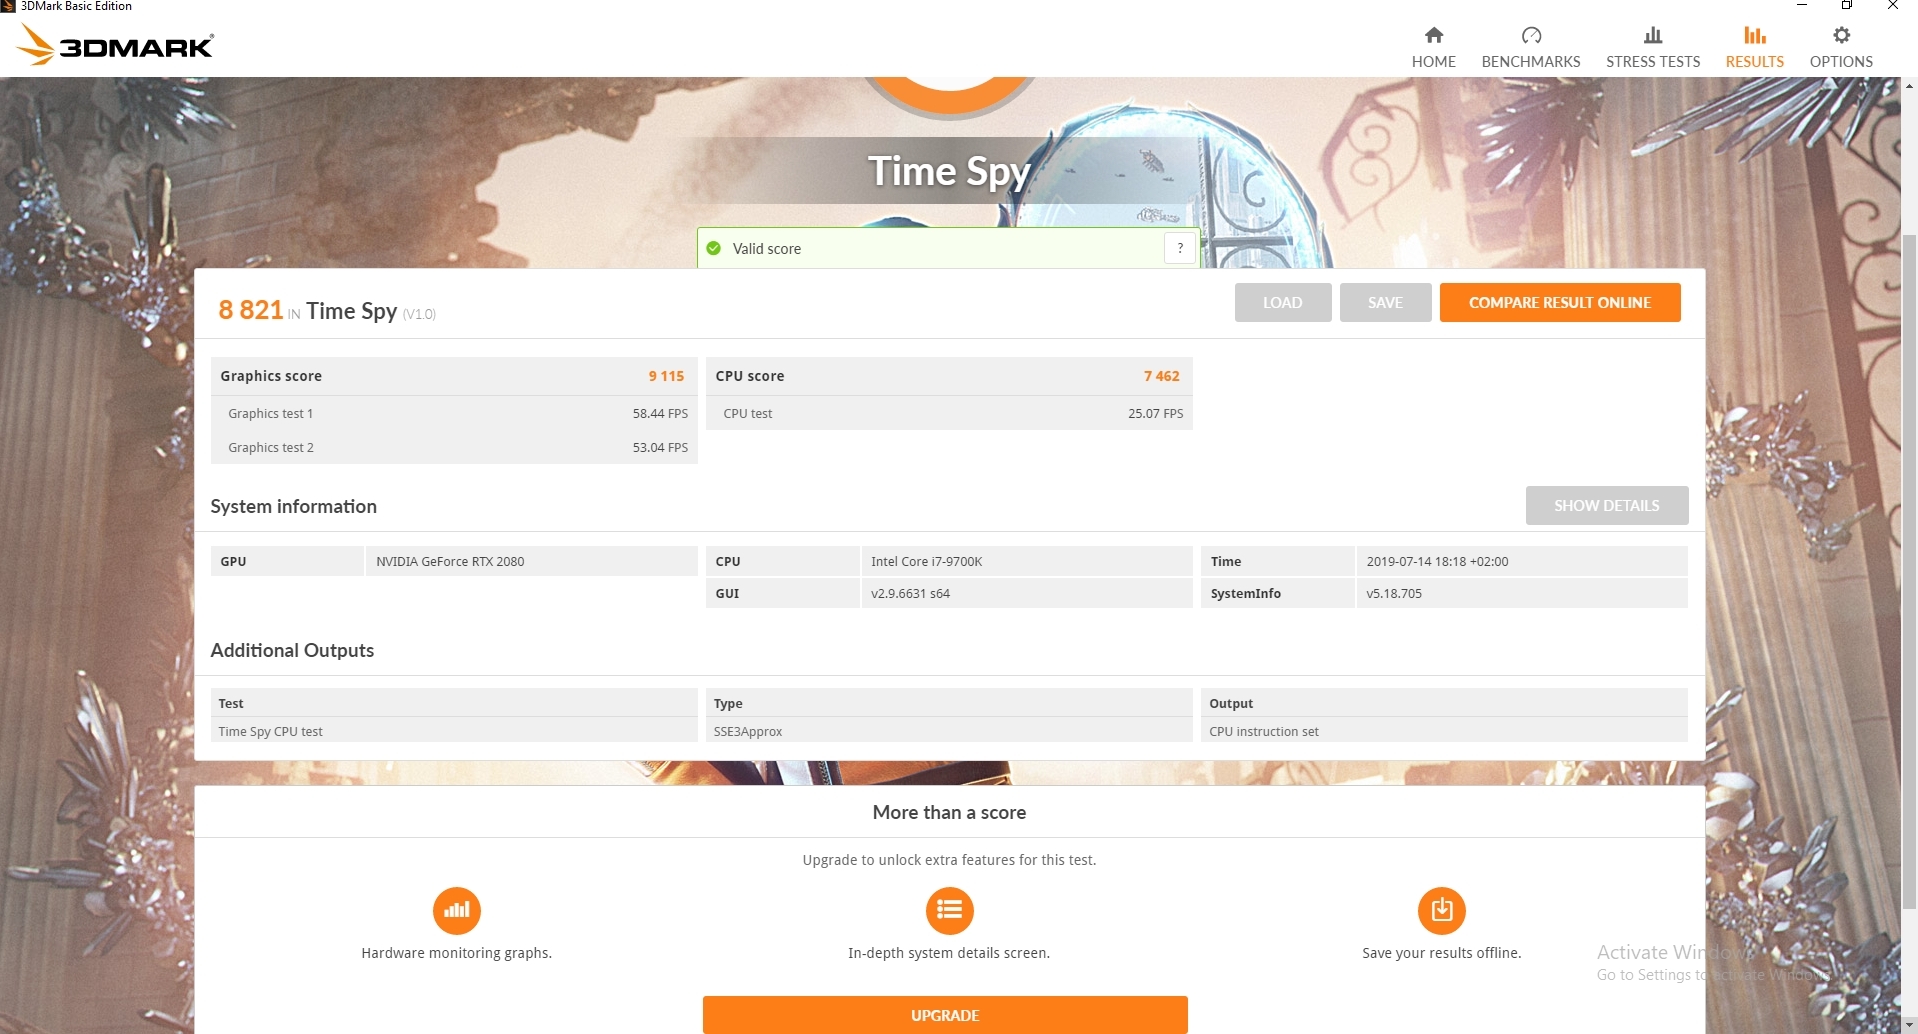Click Graphics test 2 value 53.04 FPS
1918x1034 pixels.
(x=660, y=447)
